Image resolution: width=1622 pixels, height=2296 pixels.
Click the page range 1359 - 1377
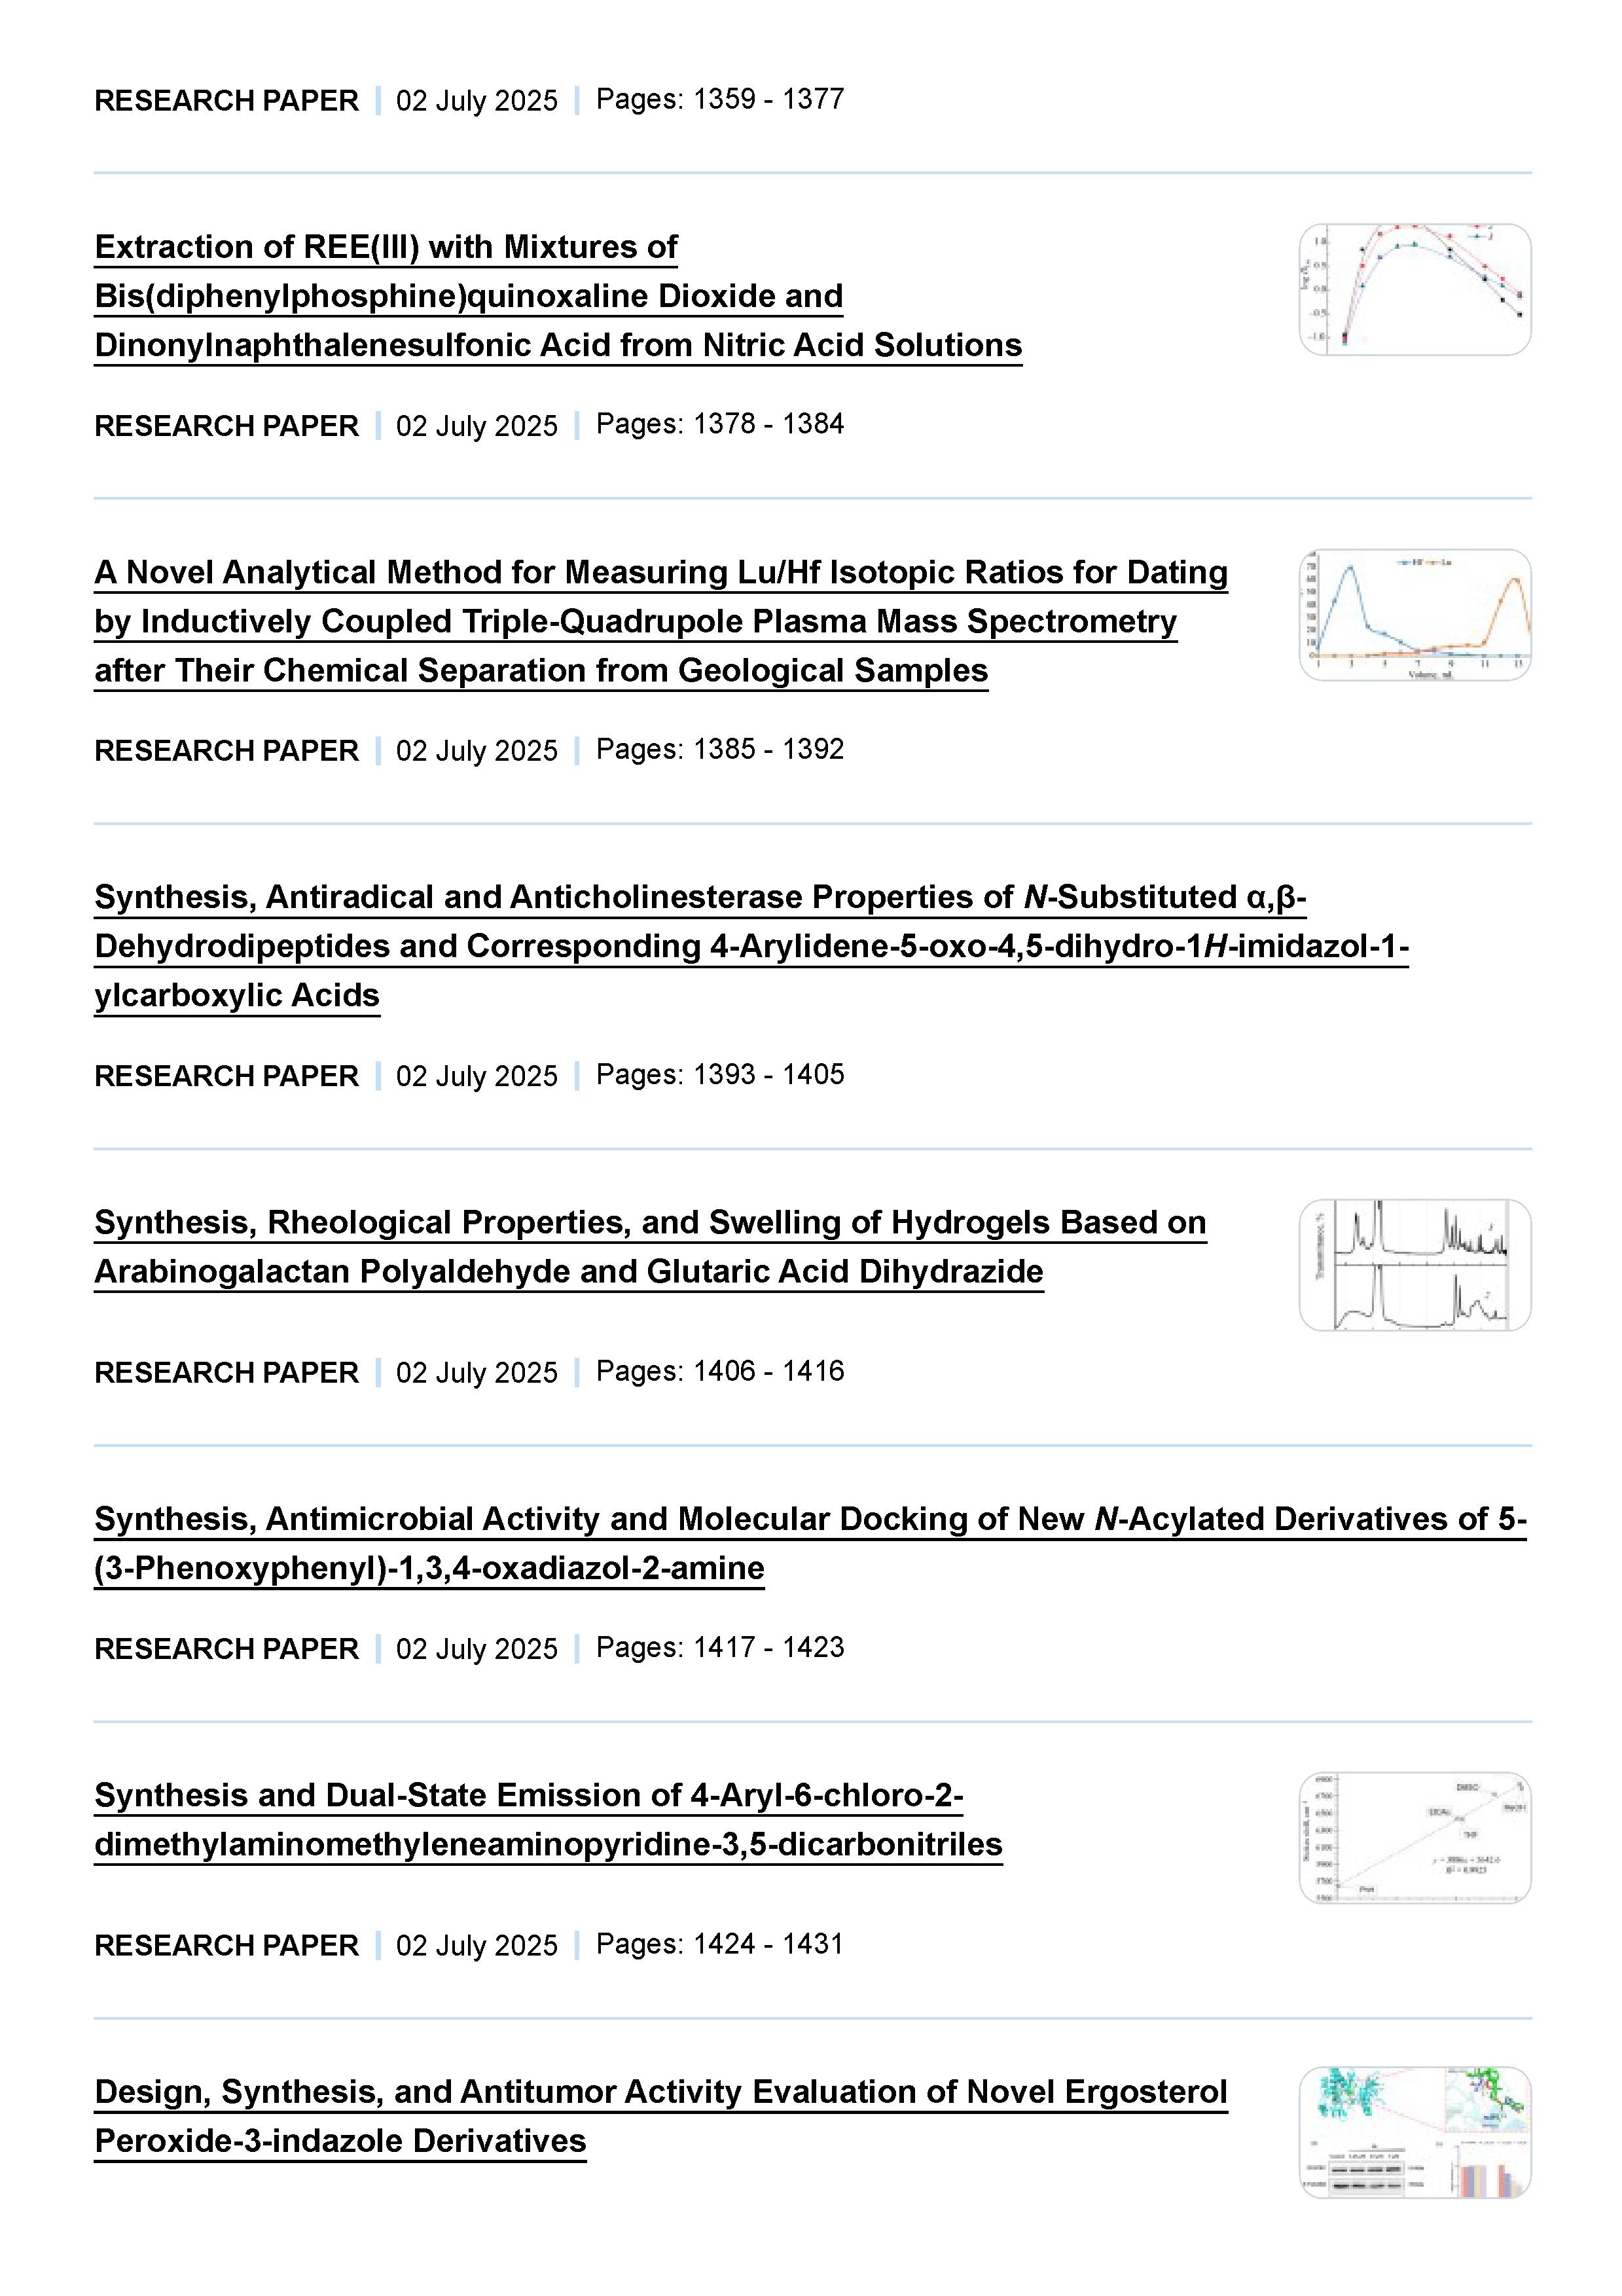720,99
